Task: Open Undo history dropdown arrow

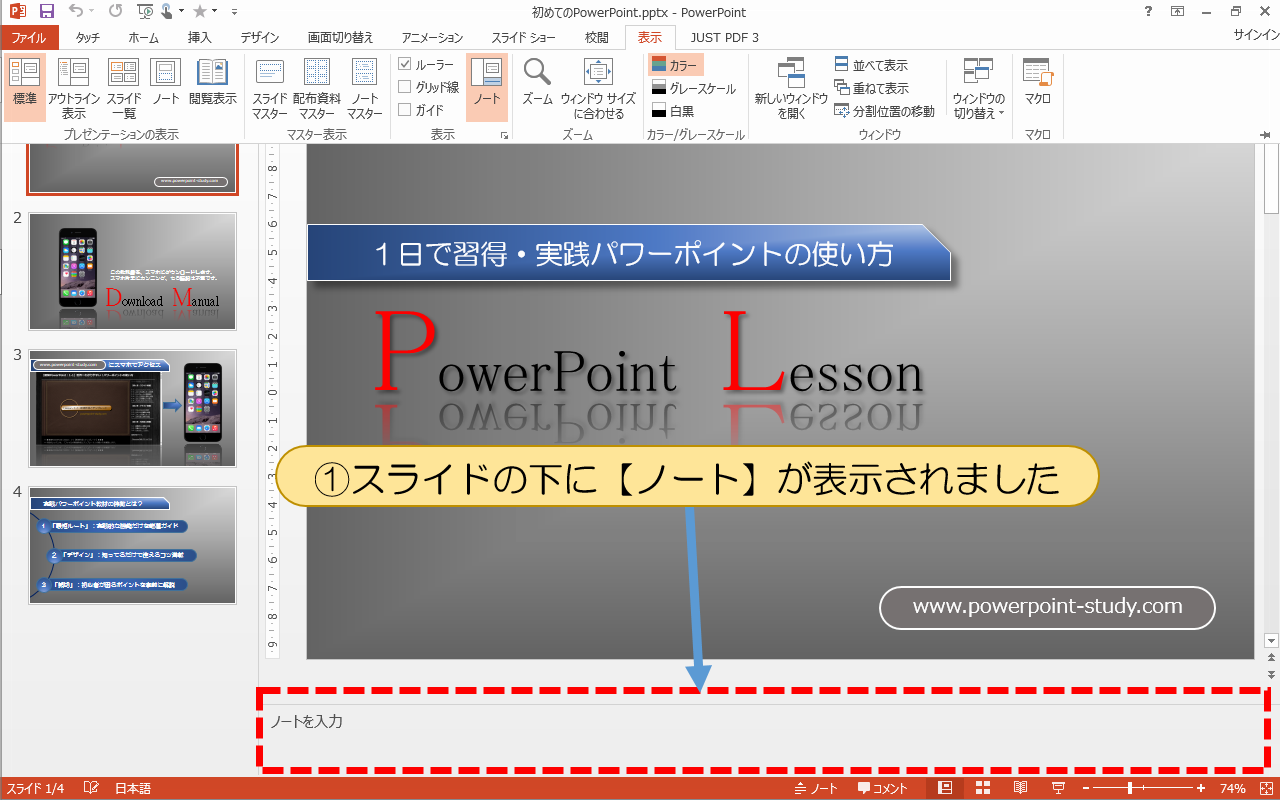Action: 92,12
